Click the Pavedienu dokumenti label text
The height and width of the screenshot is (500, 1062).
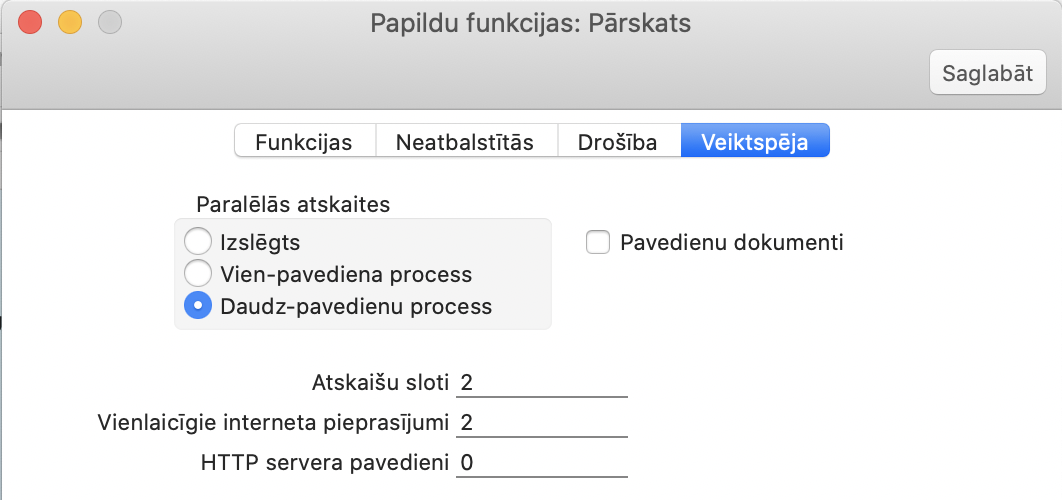pyautogui.click(x=731, y=242)
